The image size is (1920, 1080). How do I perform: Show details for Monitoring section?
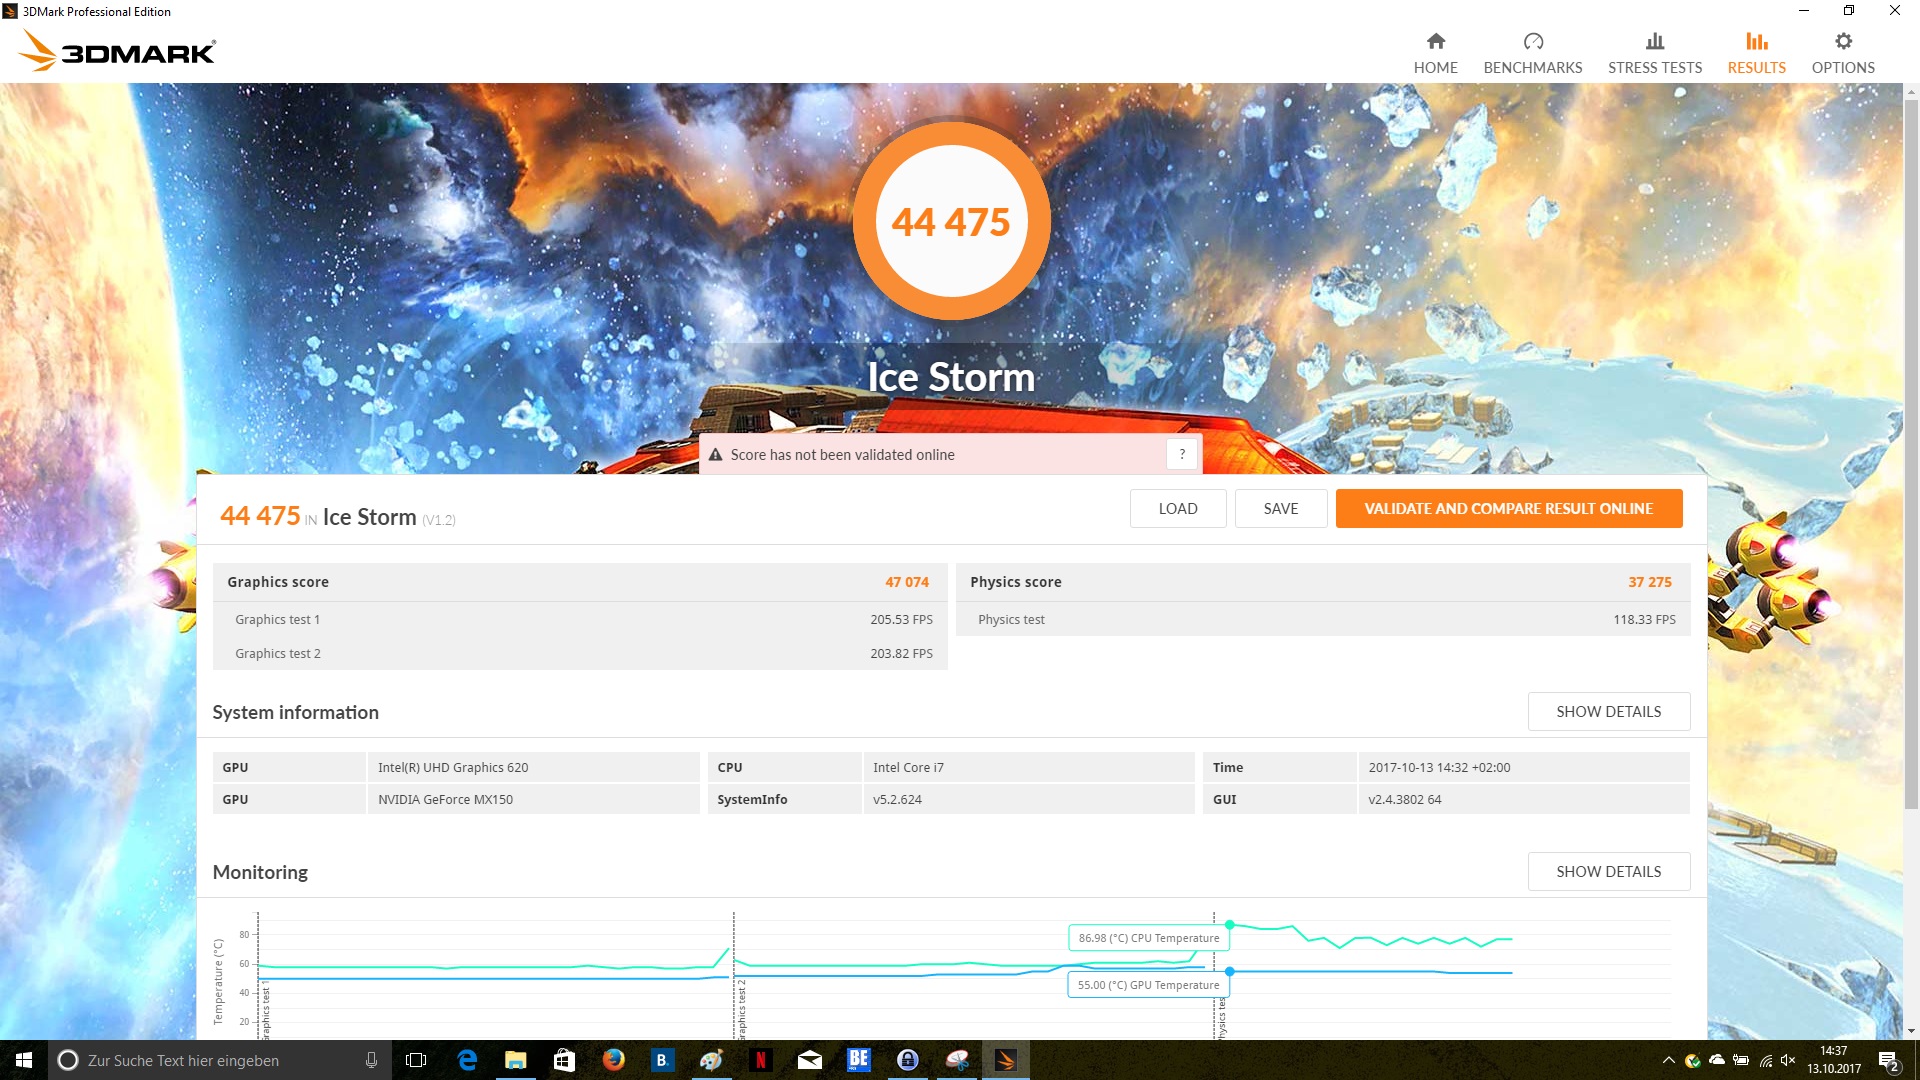click(x=1608, y=871)
